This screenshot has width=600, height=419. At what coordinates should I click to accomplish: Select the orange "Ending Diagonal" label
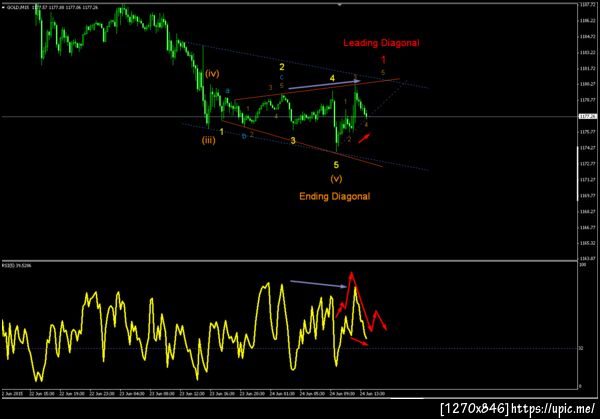(334, 196)
